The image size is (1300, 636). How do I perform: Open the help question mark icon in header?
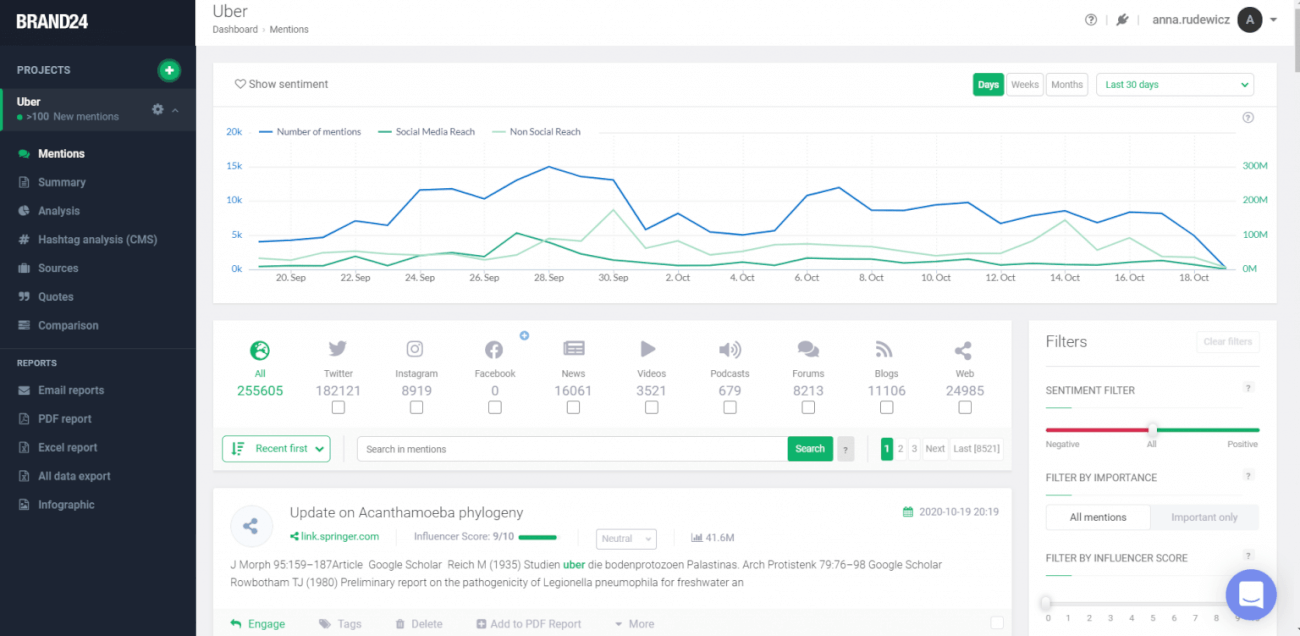(x=1091, y=20)
